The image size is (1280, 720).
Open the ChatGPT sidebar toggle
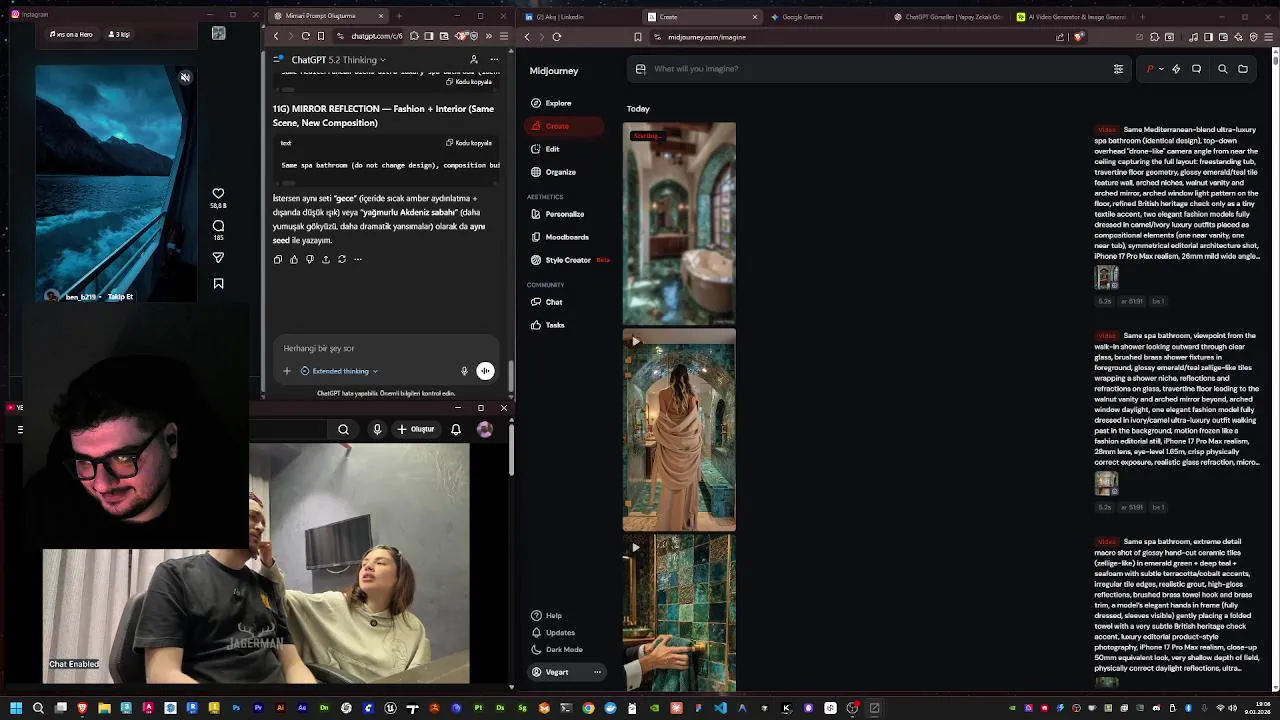(278, 60)
